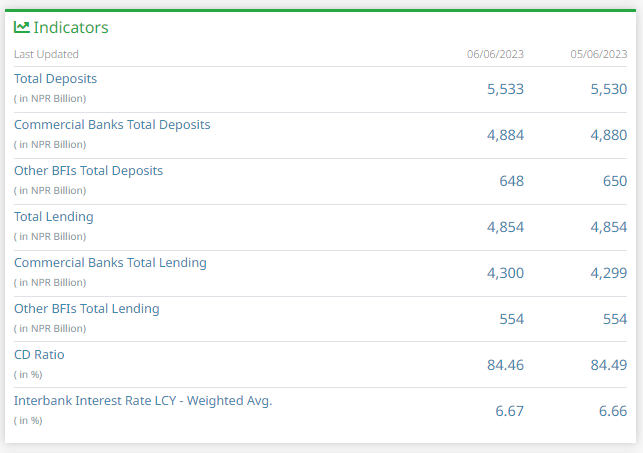Click the 4,299 commercial lending value
Screen dimensions: 643x453
coord(609,273)
